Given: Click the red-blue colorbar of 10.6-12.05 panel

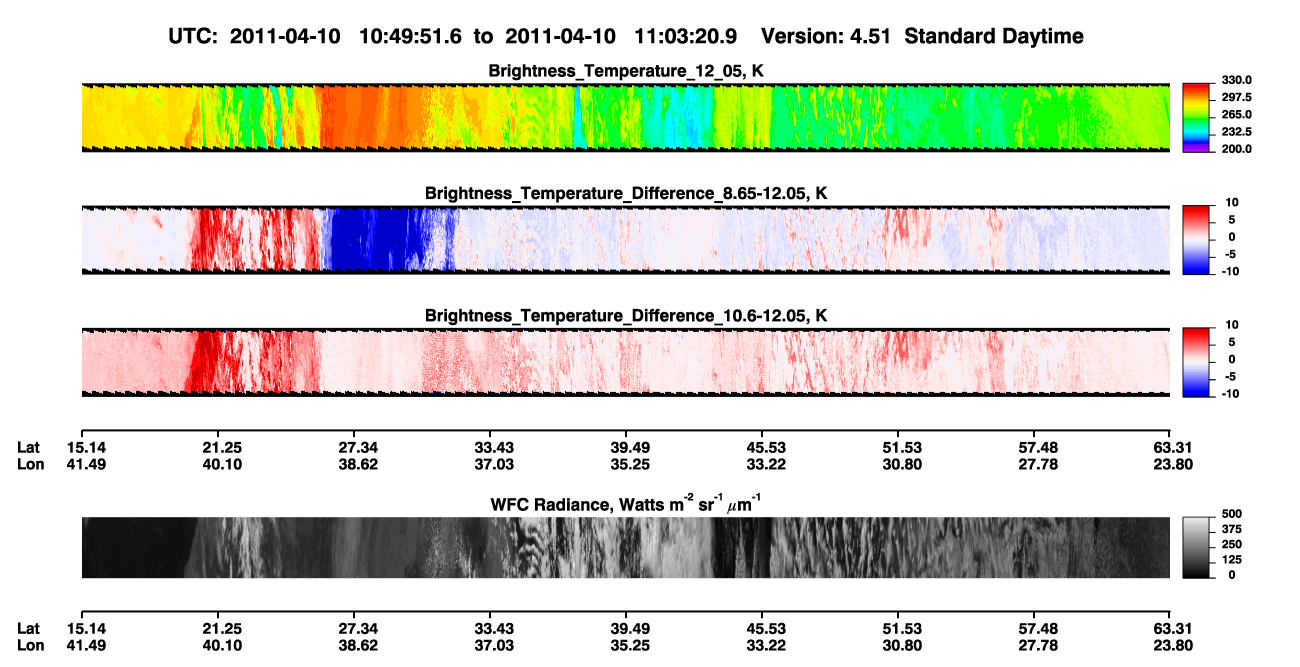Looking at the screenshot, I should pos(1197,362).
